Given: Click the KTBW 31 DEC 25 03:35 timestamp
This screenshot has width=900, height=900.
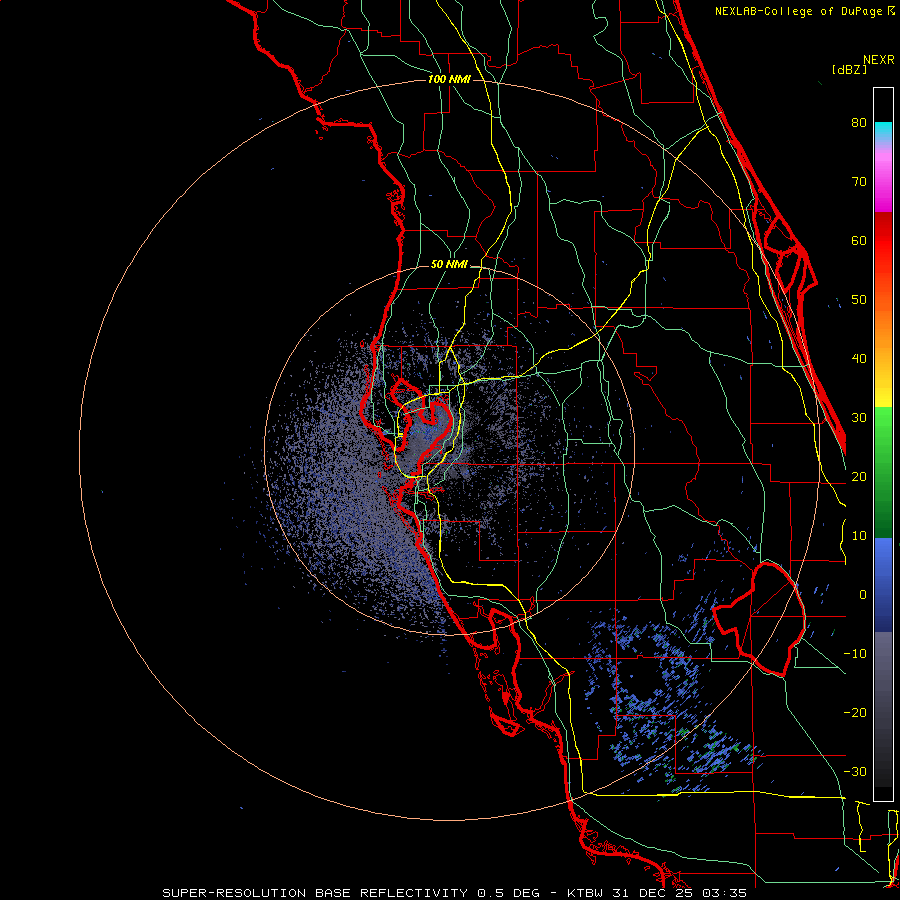Looking at the screenshot, I should [x=657, y=893].
